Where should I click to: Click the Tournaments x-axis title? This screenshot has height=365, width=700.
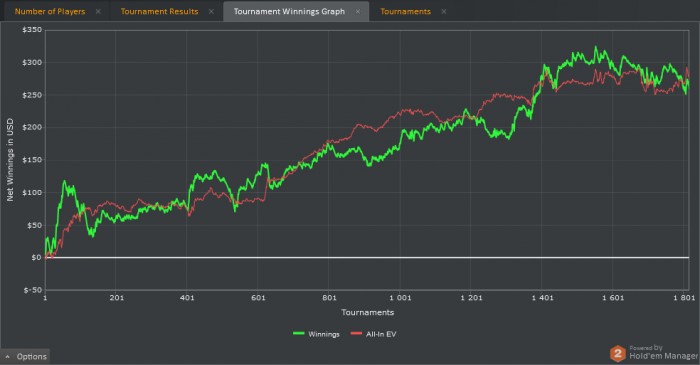click(x=367, y=312)
